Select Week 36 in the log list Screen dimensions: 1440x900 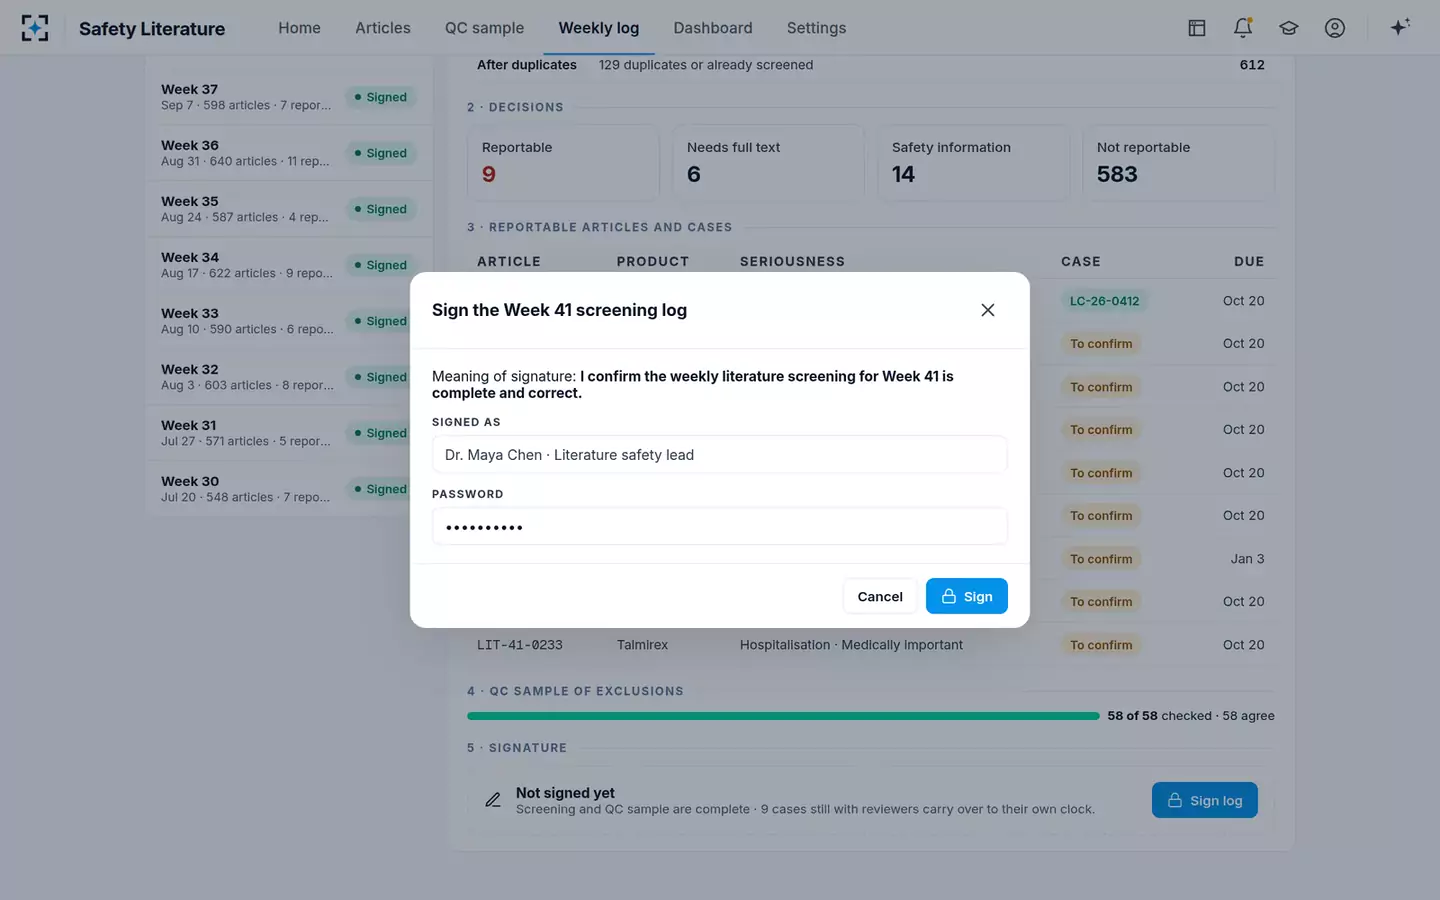pyautogui.click(x=289, y=153)
